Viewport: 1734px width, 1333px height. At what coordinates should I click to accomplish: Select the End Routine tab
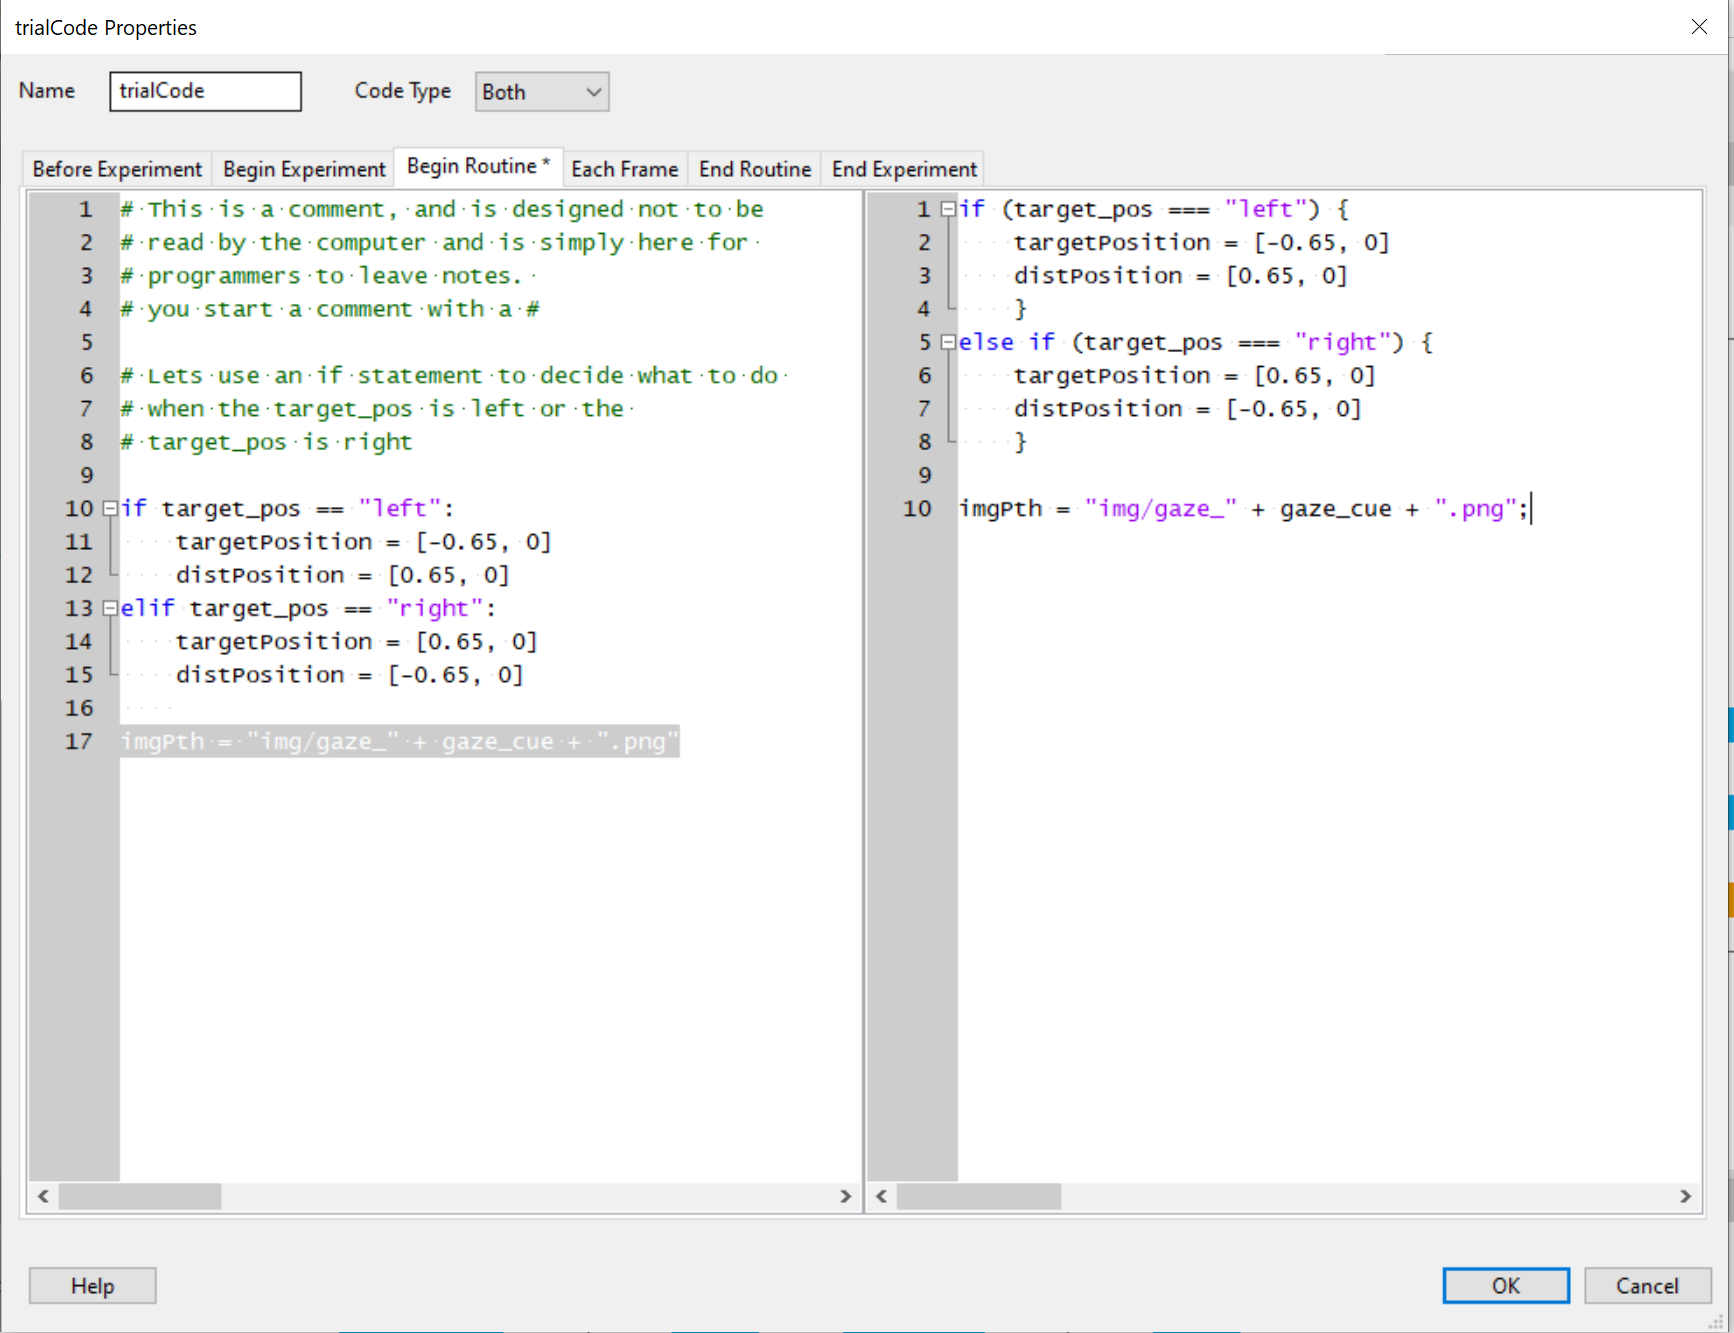point(754,169)
